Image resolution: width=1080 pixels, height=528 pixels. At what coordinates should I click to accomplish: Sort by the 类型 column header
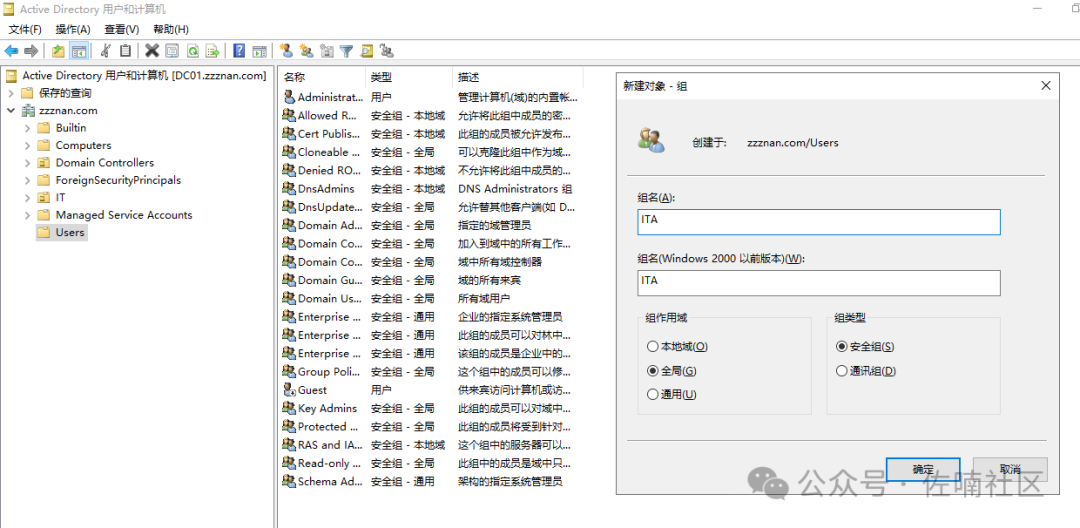pos(408,77)
